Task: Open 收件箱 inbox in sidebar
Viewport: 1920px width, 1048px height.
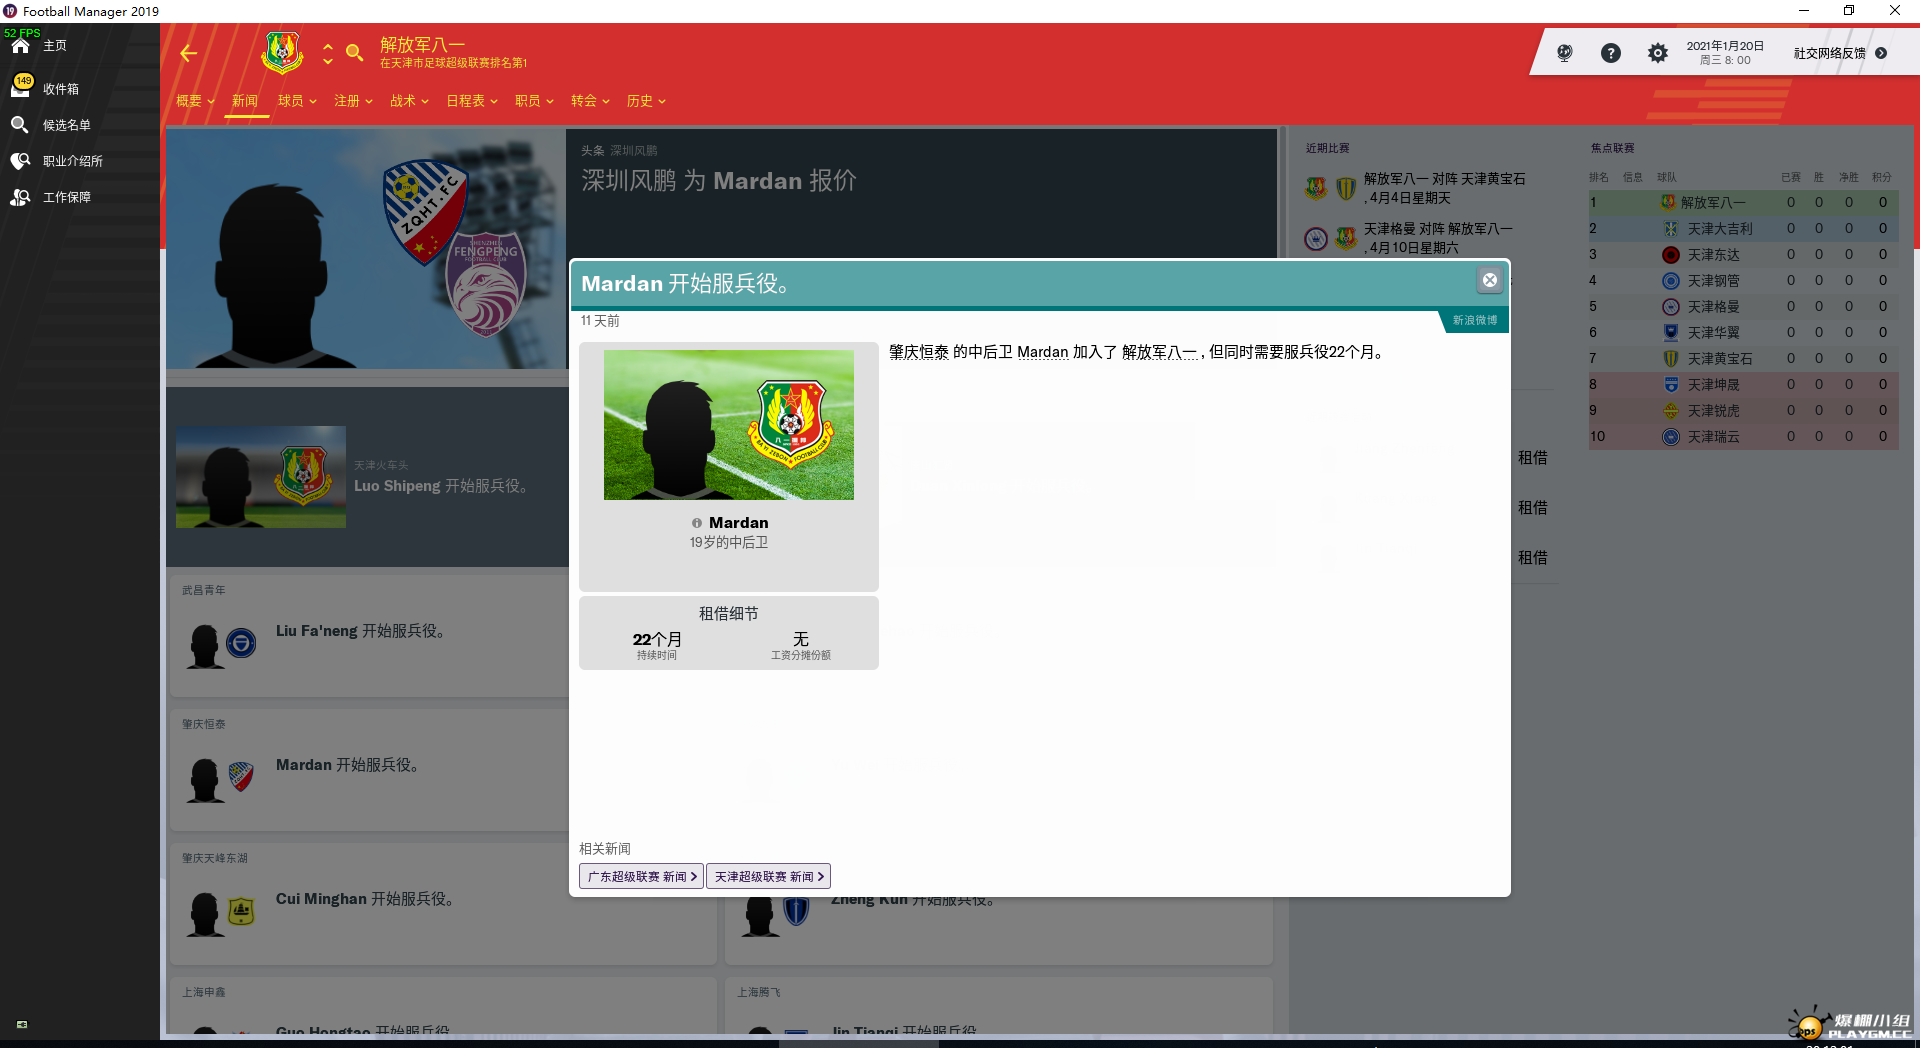Action: tap(60, 89)
